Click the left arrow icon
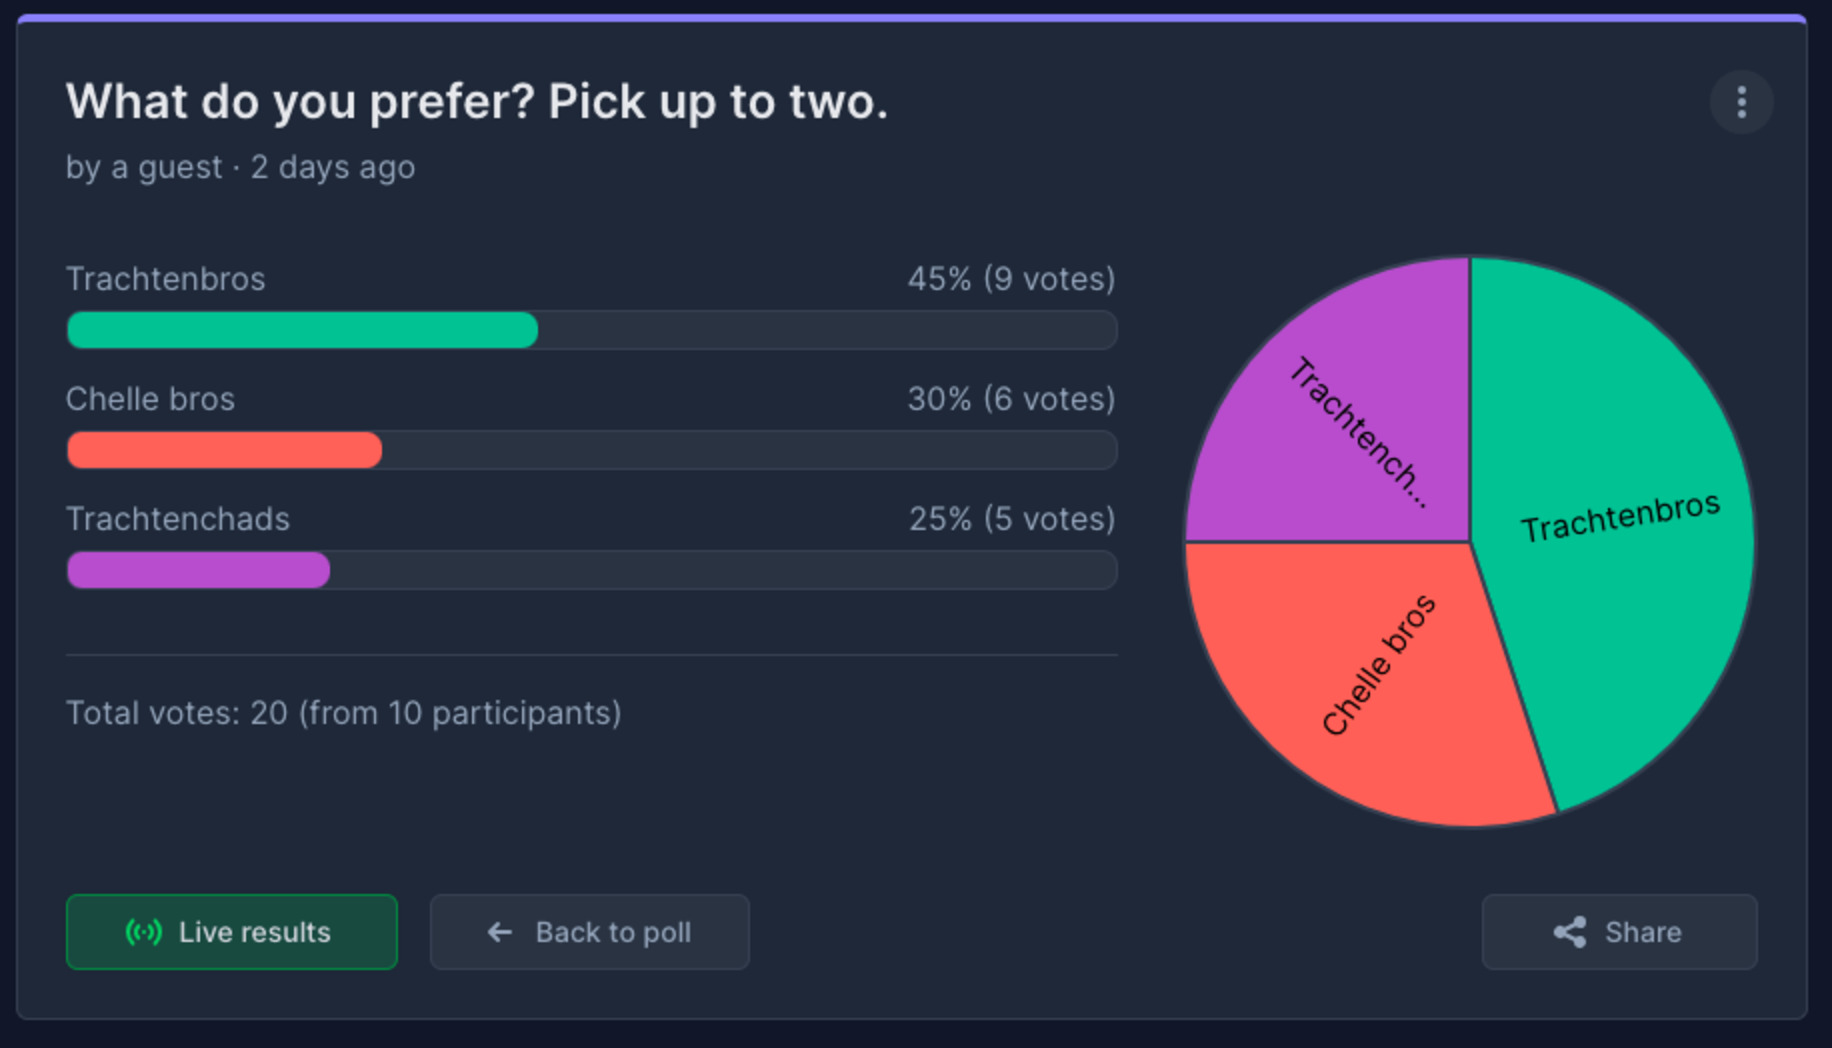The height and width of the screenshot is (1048, 1832). [500, 932]
